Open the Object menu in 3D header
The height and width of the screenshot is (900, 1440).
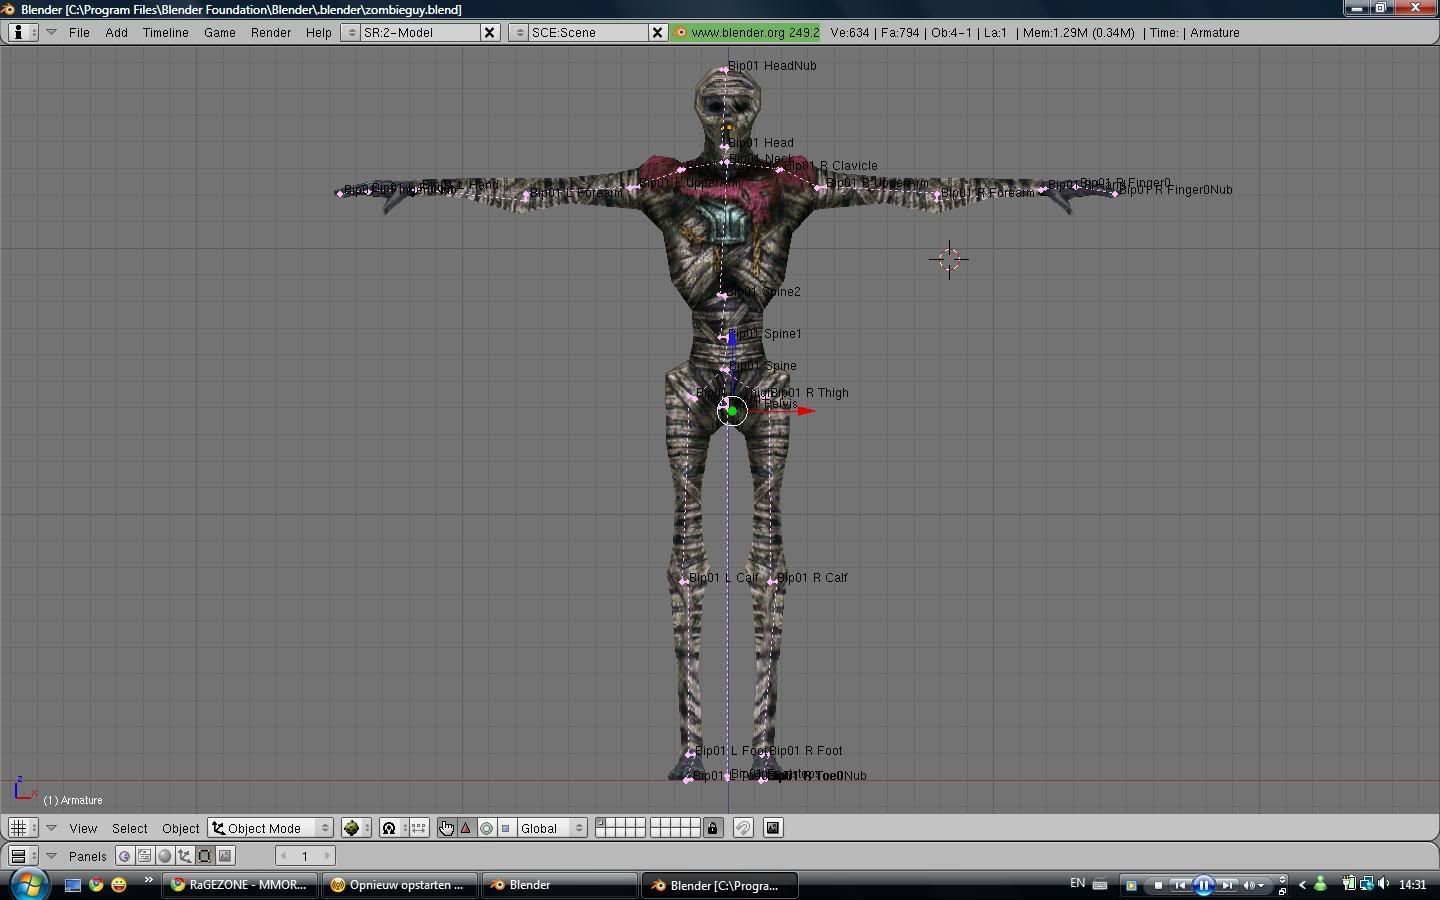click(x=181, y=828)
